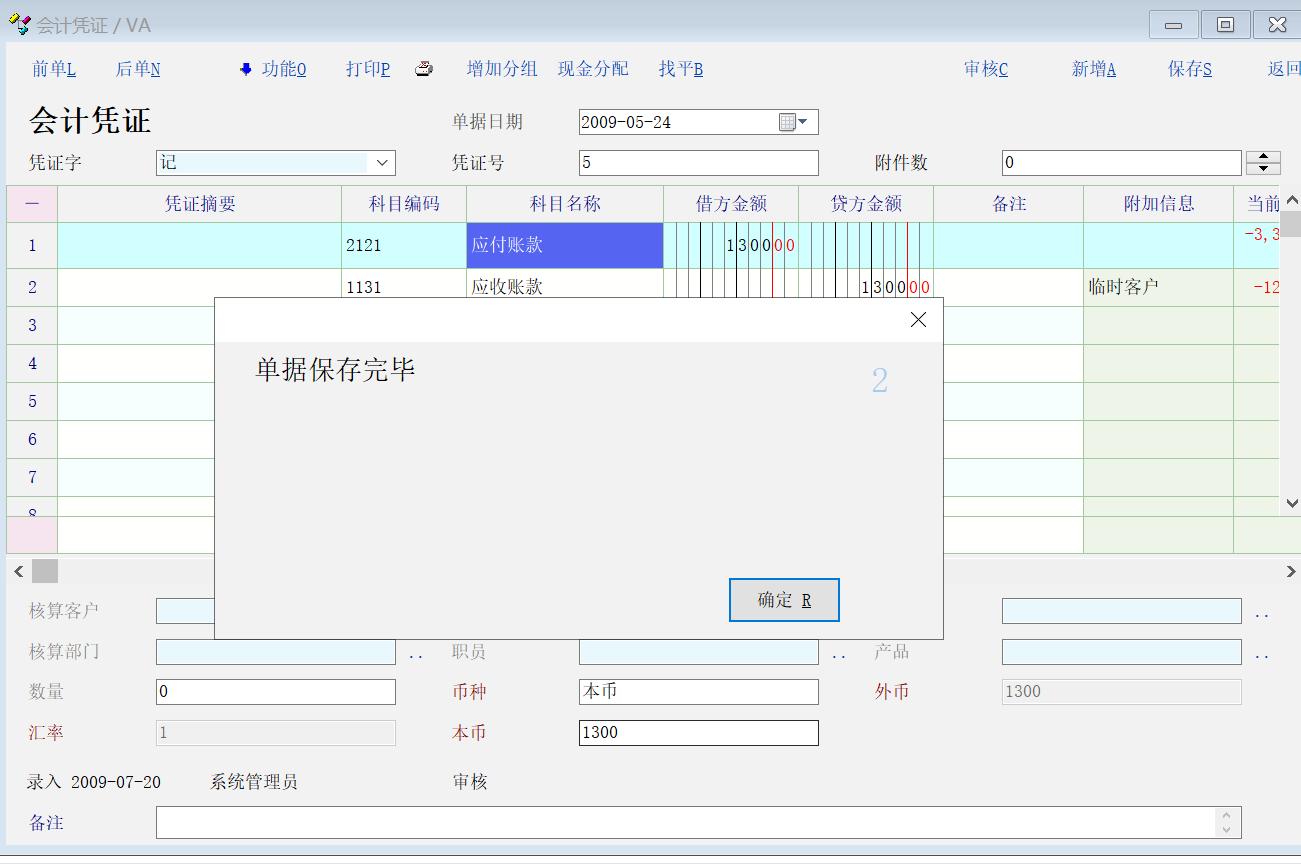Click the printer icon in toolbar
Screen dimensions: 1301x864
424,69
